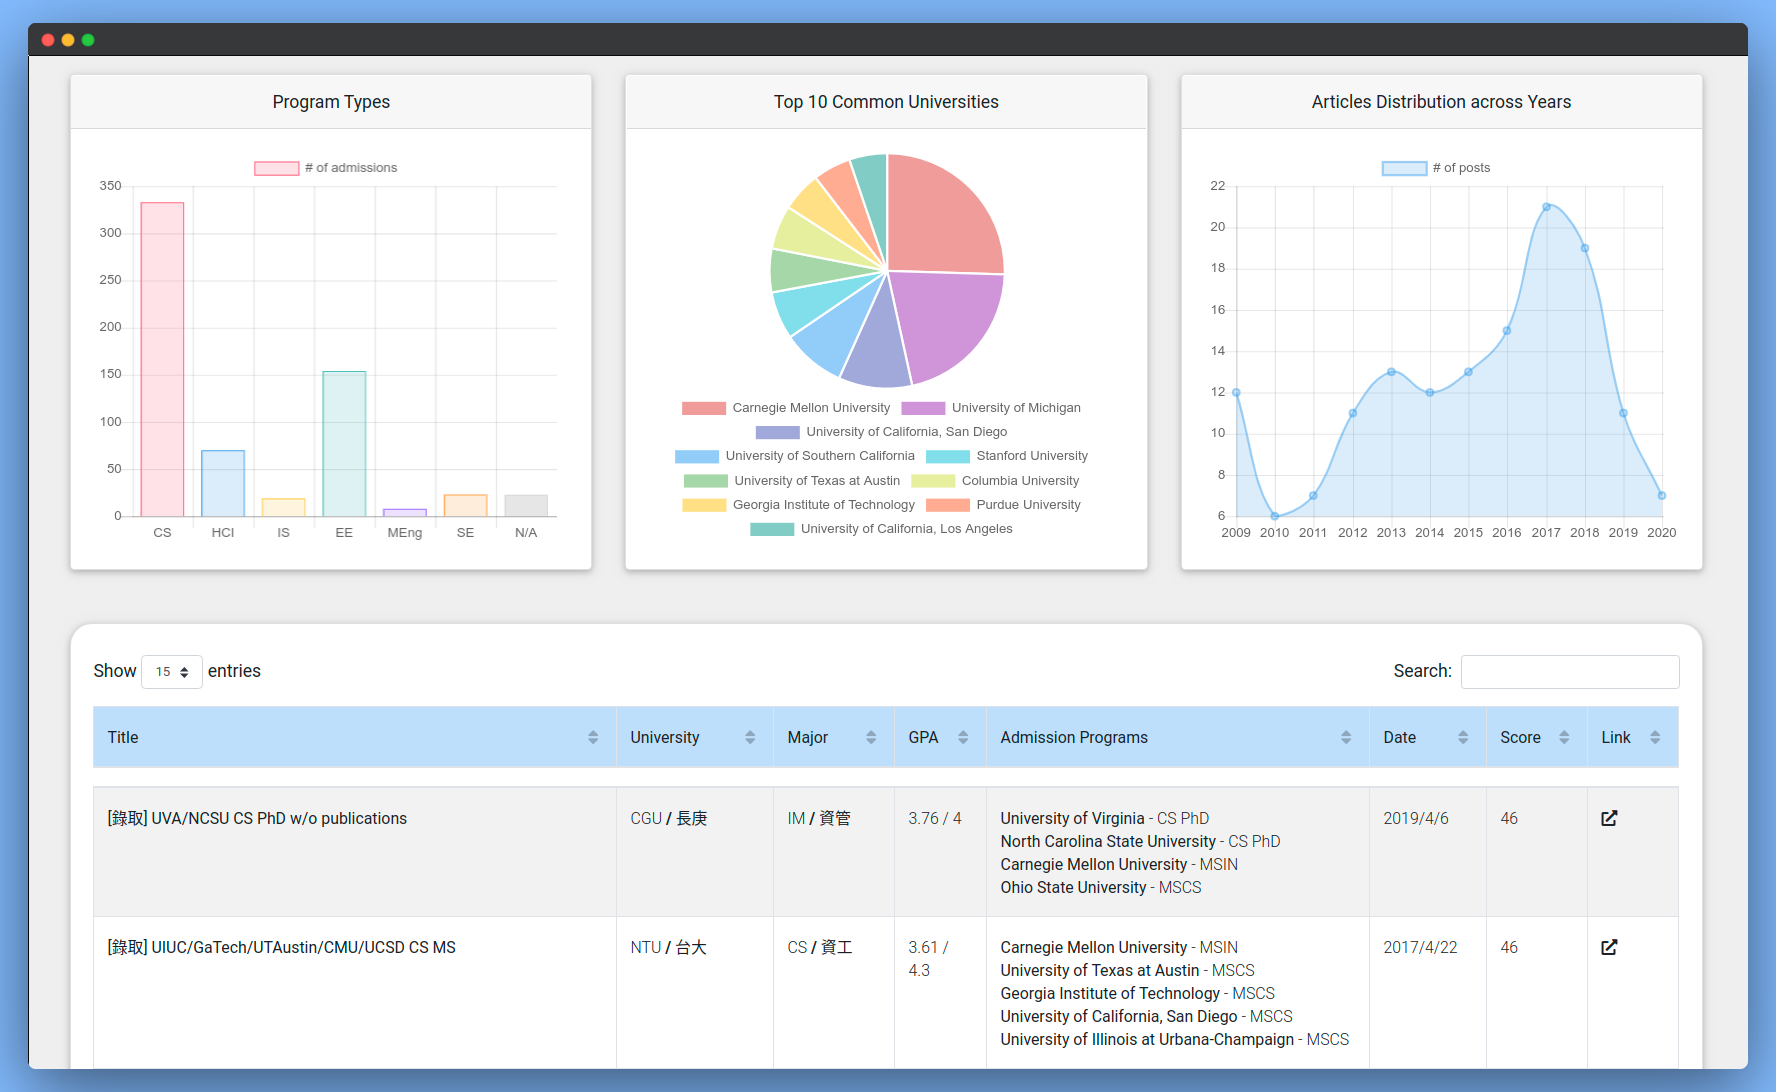
Task: Click the 'CGU / 長庚' university cell
Action: 669,819
